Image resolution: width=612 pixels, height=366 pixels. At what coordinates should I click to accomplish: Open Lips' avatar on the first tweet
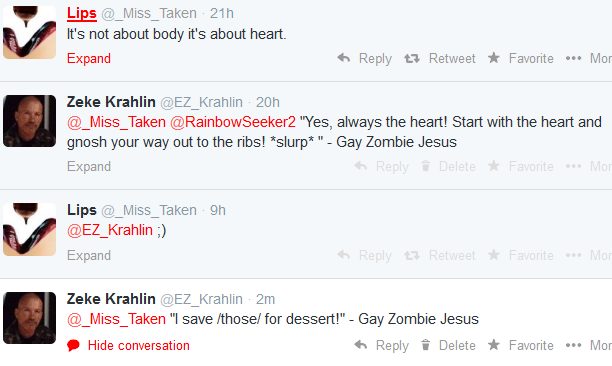point(30,32)
